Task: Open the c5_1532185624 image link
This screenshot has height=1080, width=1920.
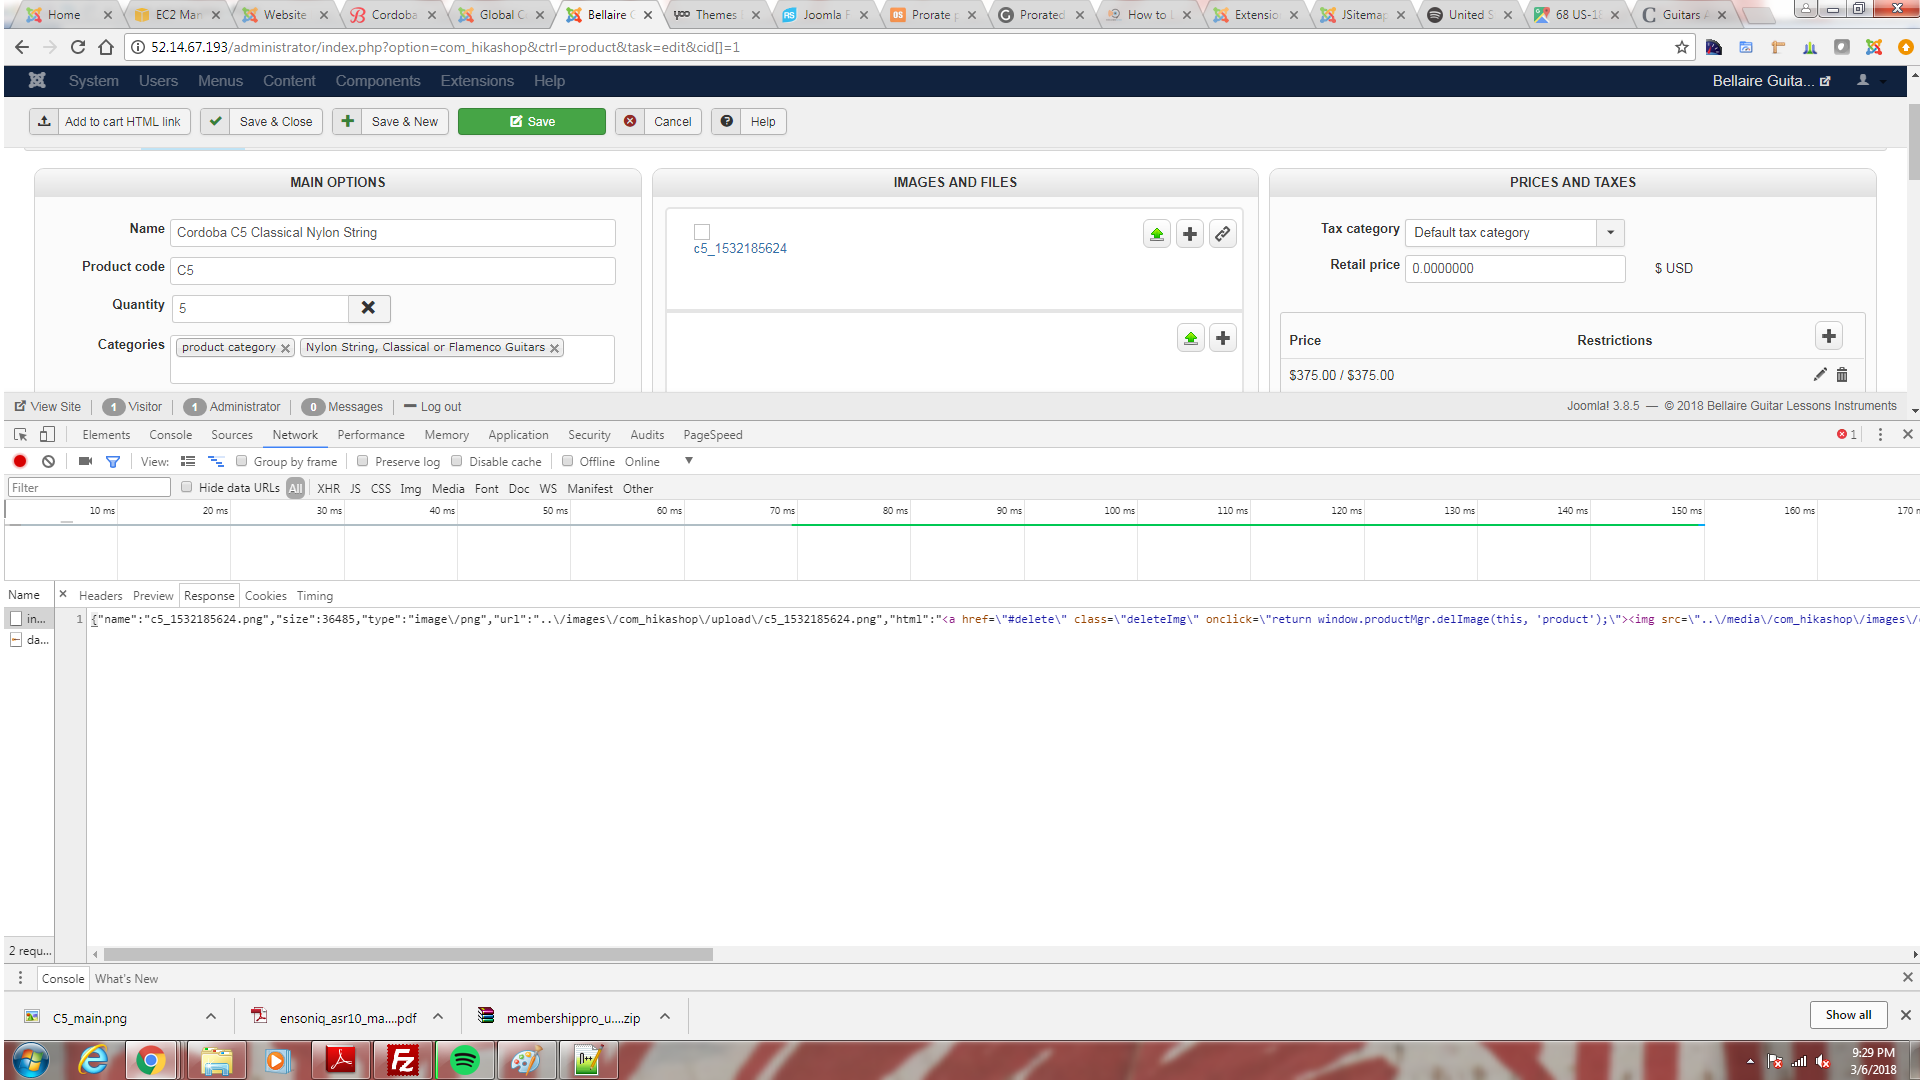Action: pyautogui.click(x=740, y=249)
